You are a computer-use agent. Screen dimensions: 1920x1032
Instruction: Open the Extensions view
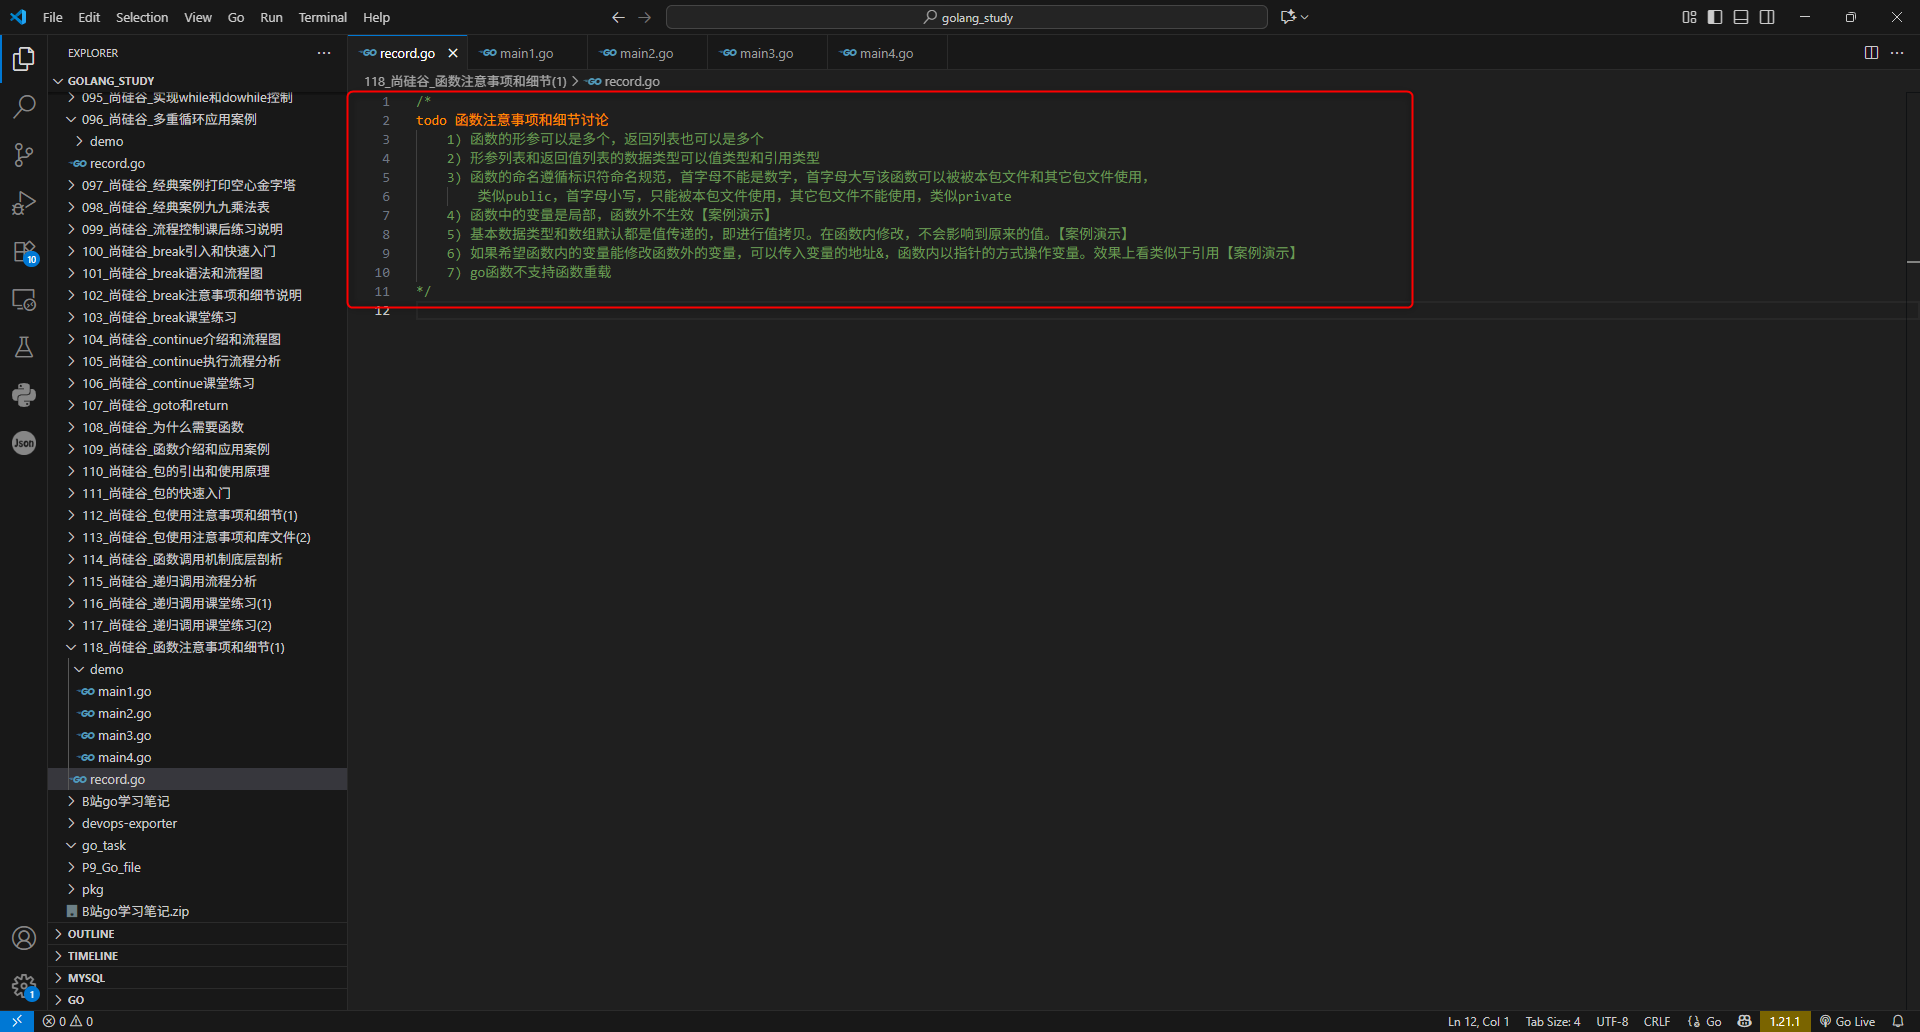pos(24,251)
